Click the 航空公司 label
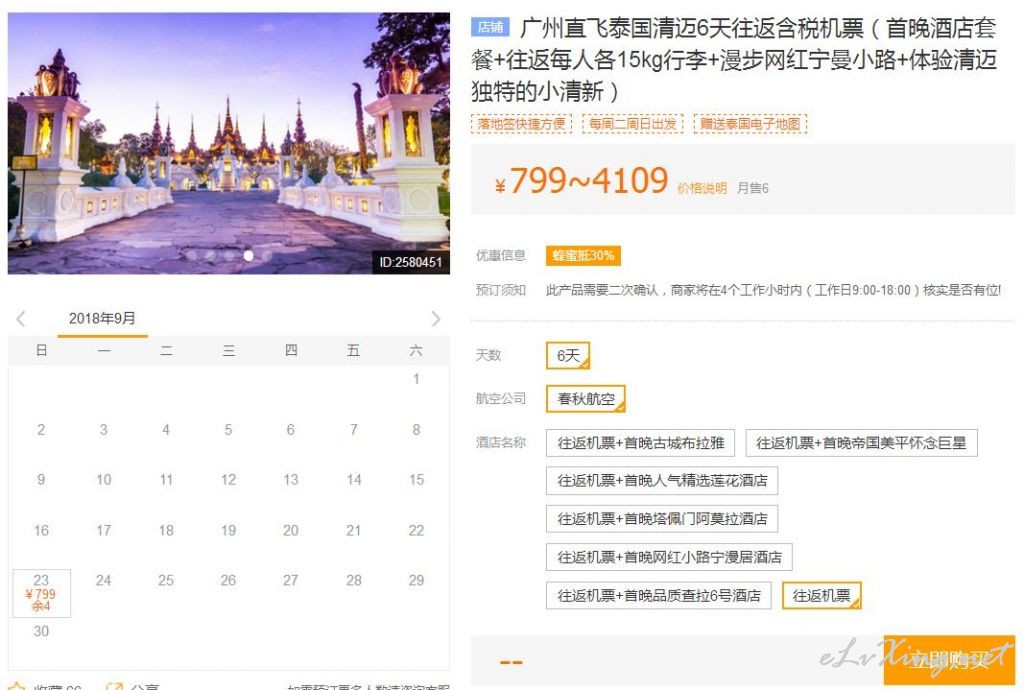This screenshot has width=1024, height=690. click(x=500, y=398)
